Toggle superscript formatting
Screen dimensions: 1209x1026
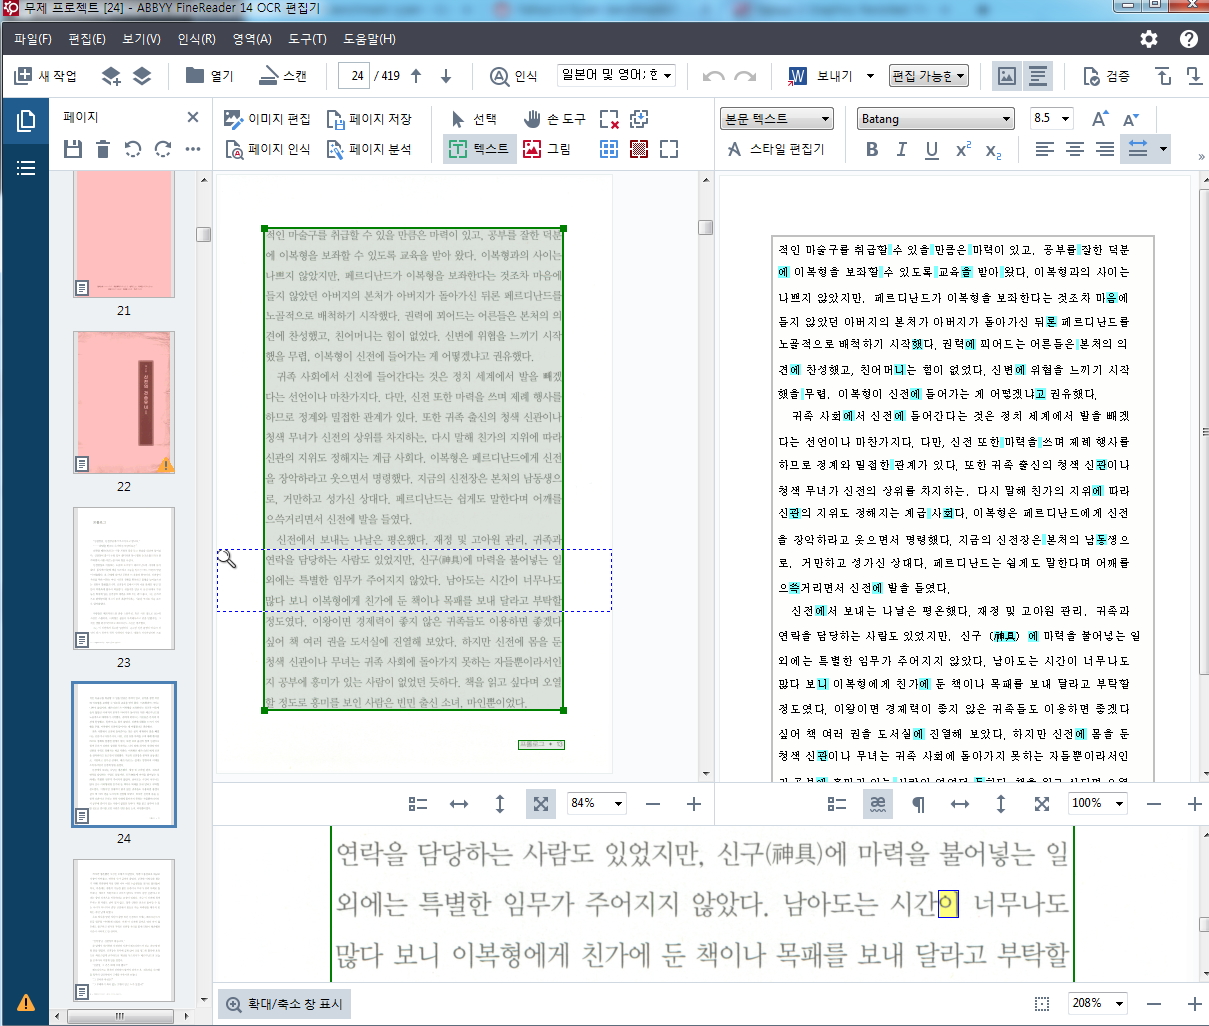coord(963,149)
